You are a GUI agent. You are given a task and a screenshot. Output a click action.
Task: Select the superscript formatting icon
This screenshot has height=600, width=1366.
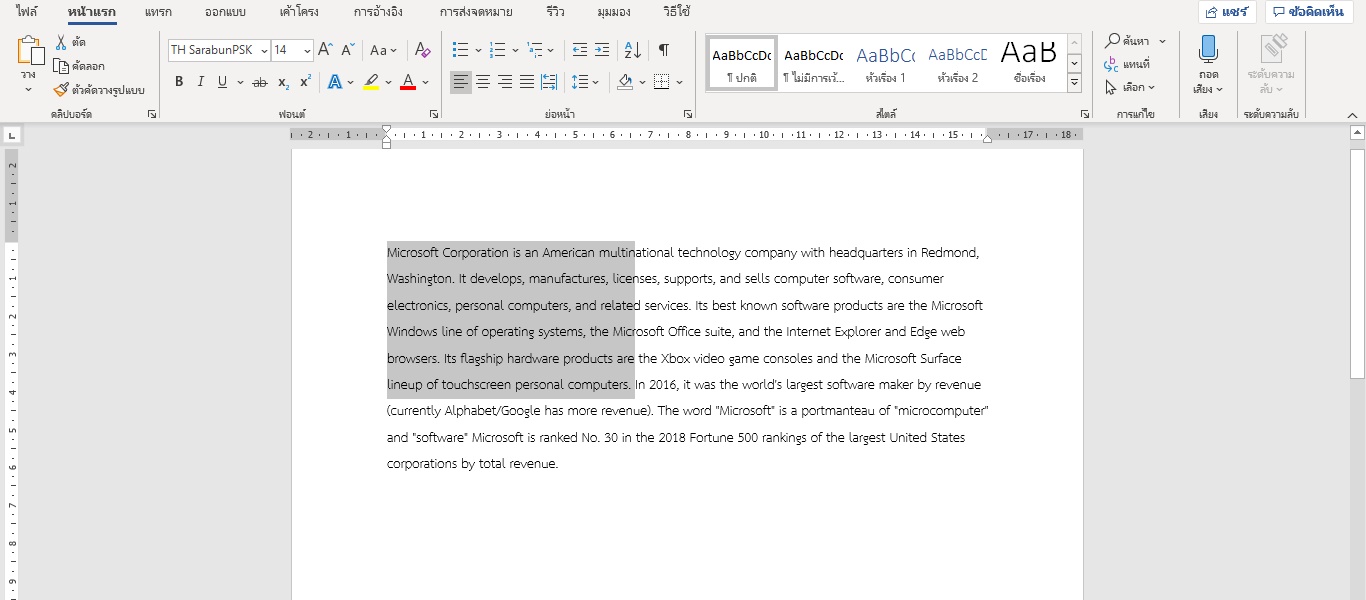[304, 82]
